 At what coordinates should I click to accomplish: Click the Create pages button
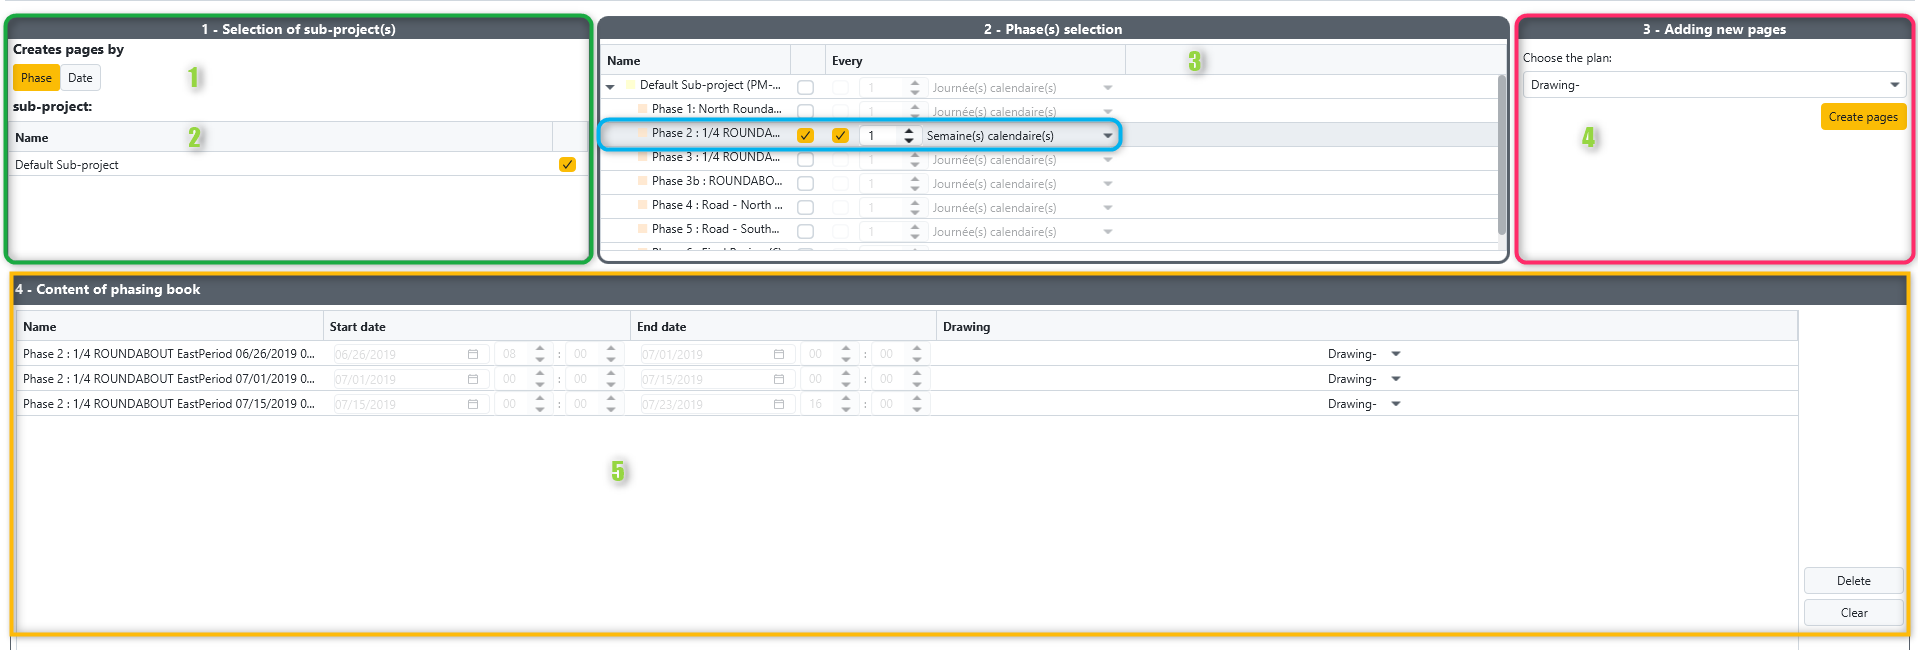point(1863,117)
